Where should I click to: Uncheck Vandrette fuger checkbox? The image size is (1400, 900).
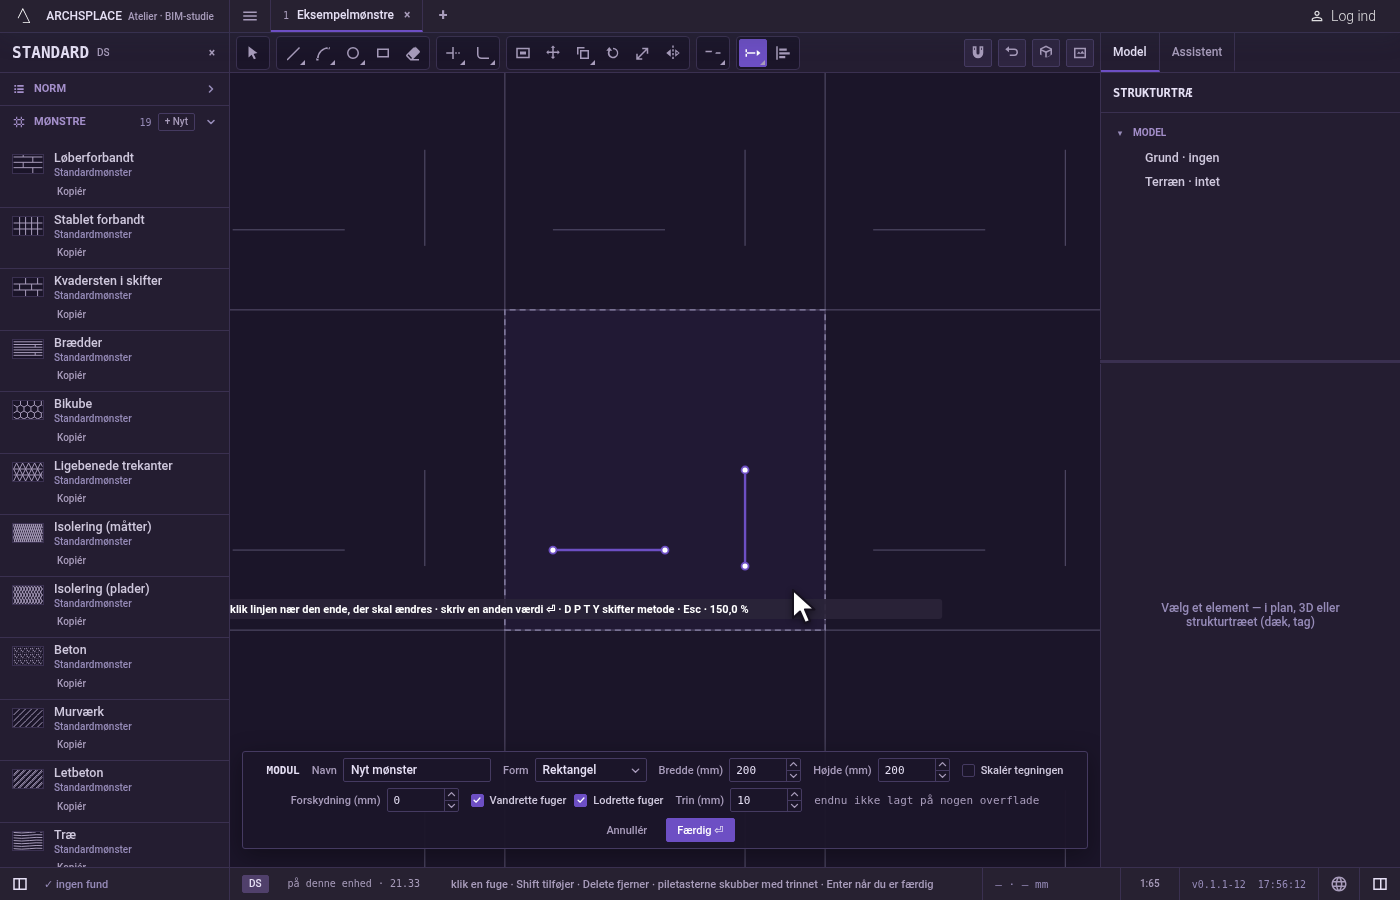pyautogui.click(x=477, y=800)
